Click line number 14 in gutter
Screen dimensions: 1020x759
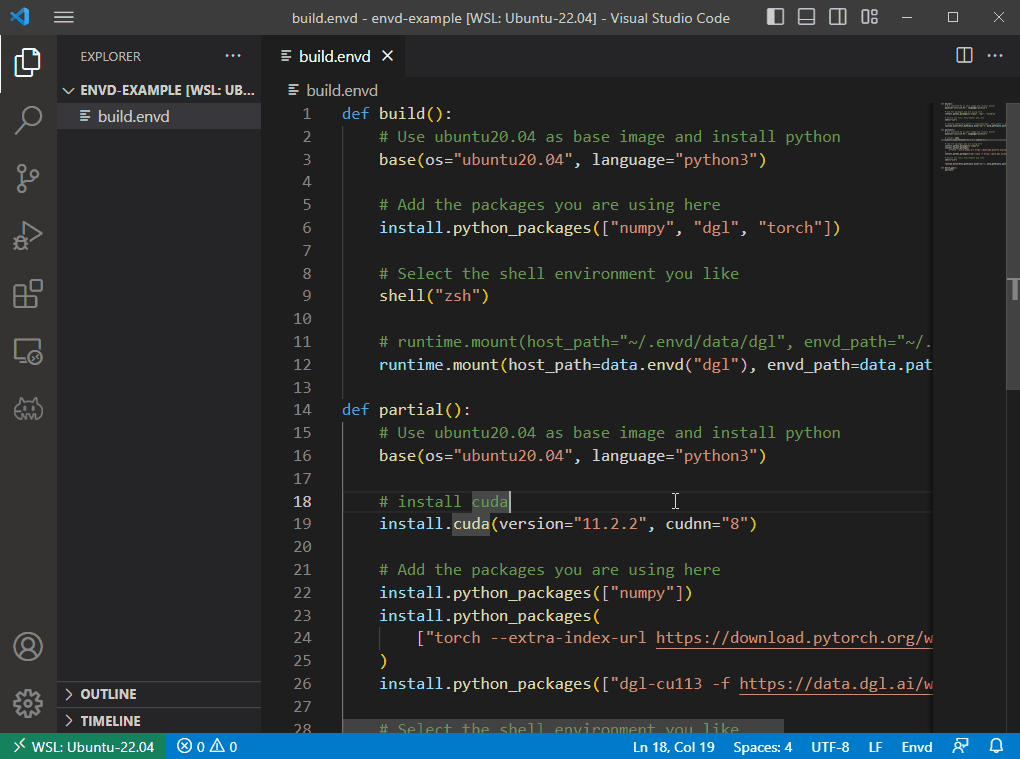pos(302,410)
